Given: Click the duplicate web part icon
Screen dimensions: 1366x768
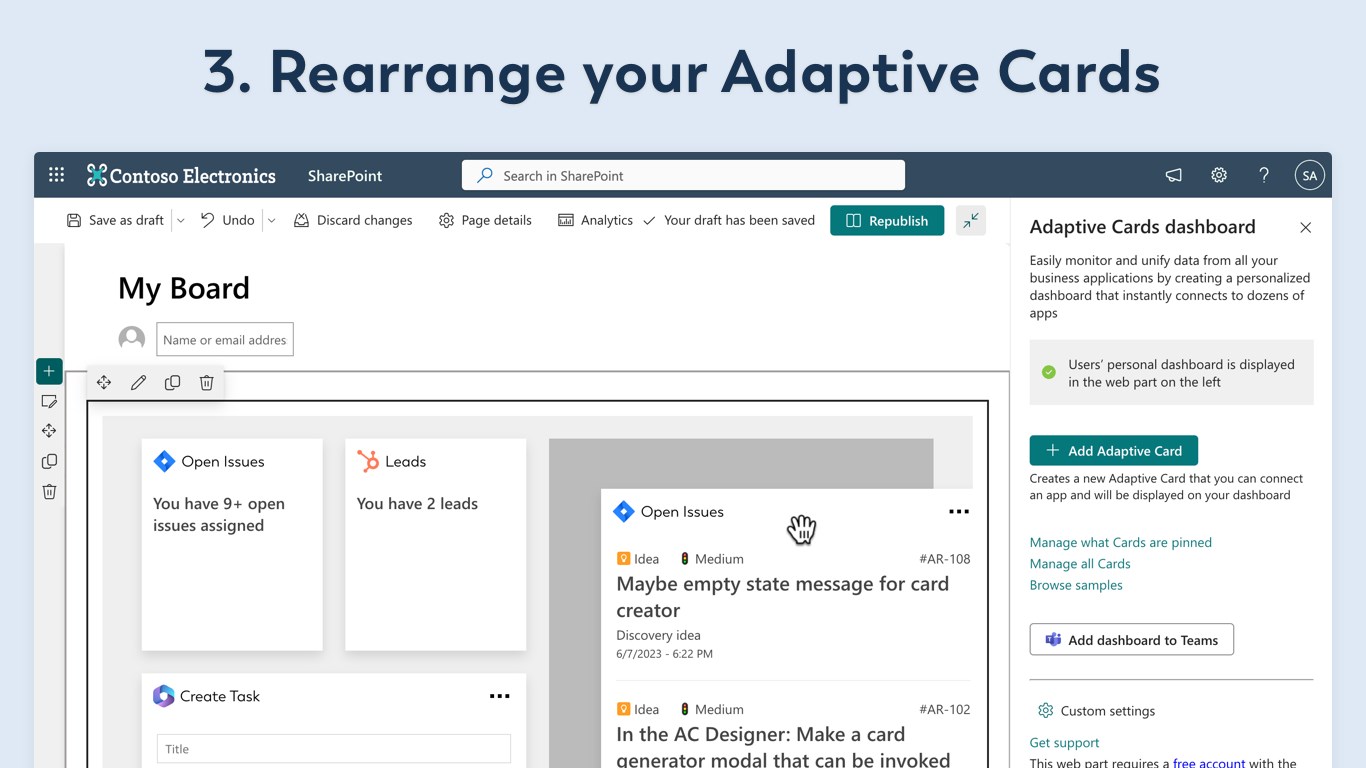Looking at the screenshot, I should (x=172, y=383).
